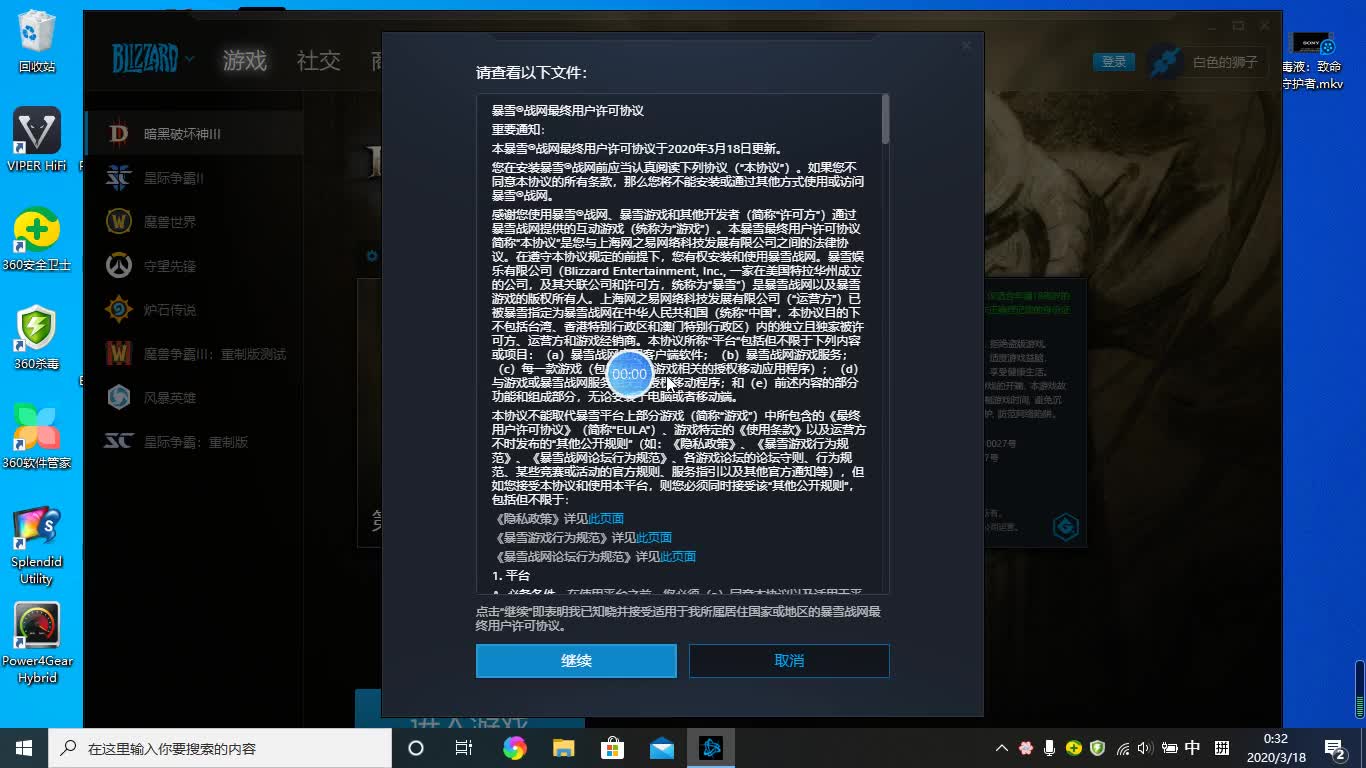1366x768 pixels.
Task: Open 360杀毒 desktop shortcut
Action: point(37,338)
